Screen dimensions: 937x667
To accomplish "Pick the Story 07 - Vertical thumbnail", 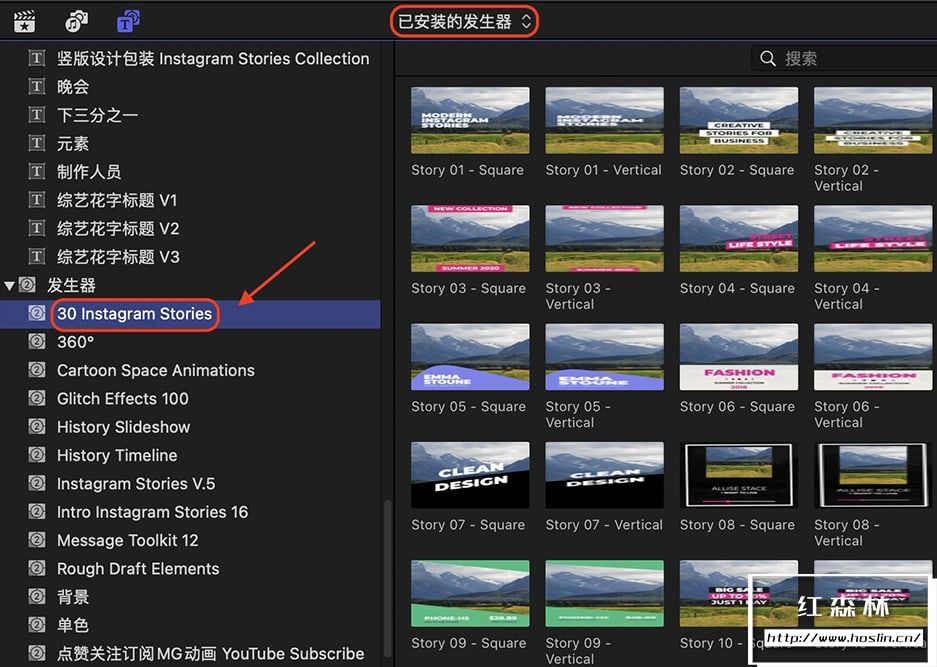I will (x=605, y=475).
